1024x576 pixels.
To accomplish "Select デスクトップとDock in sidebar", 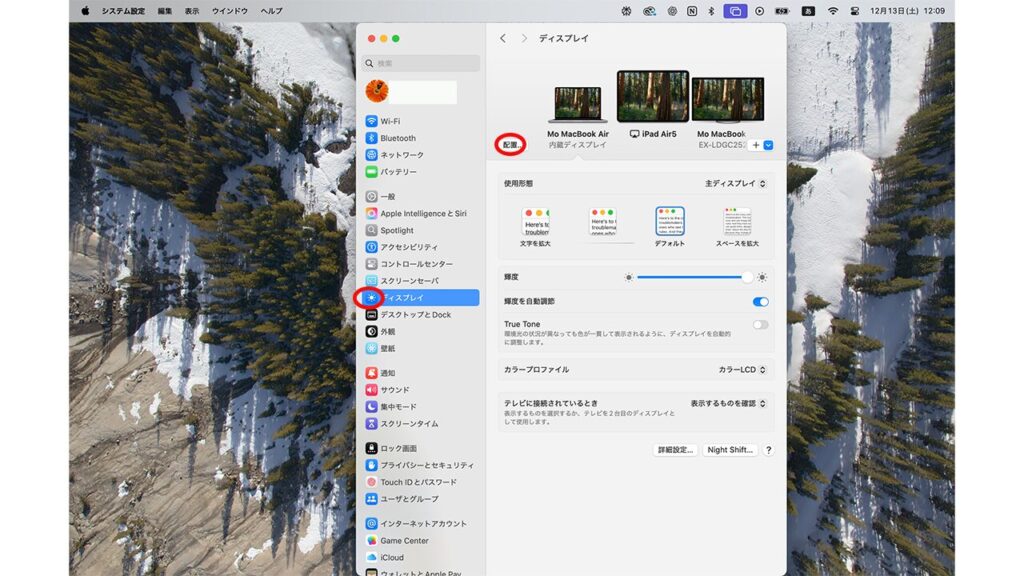I will click(x=415, y=315).
